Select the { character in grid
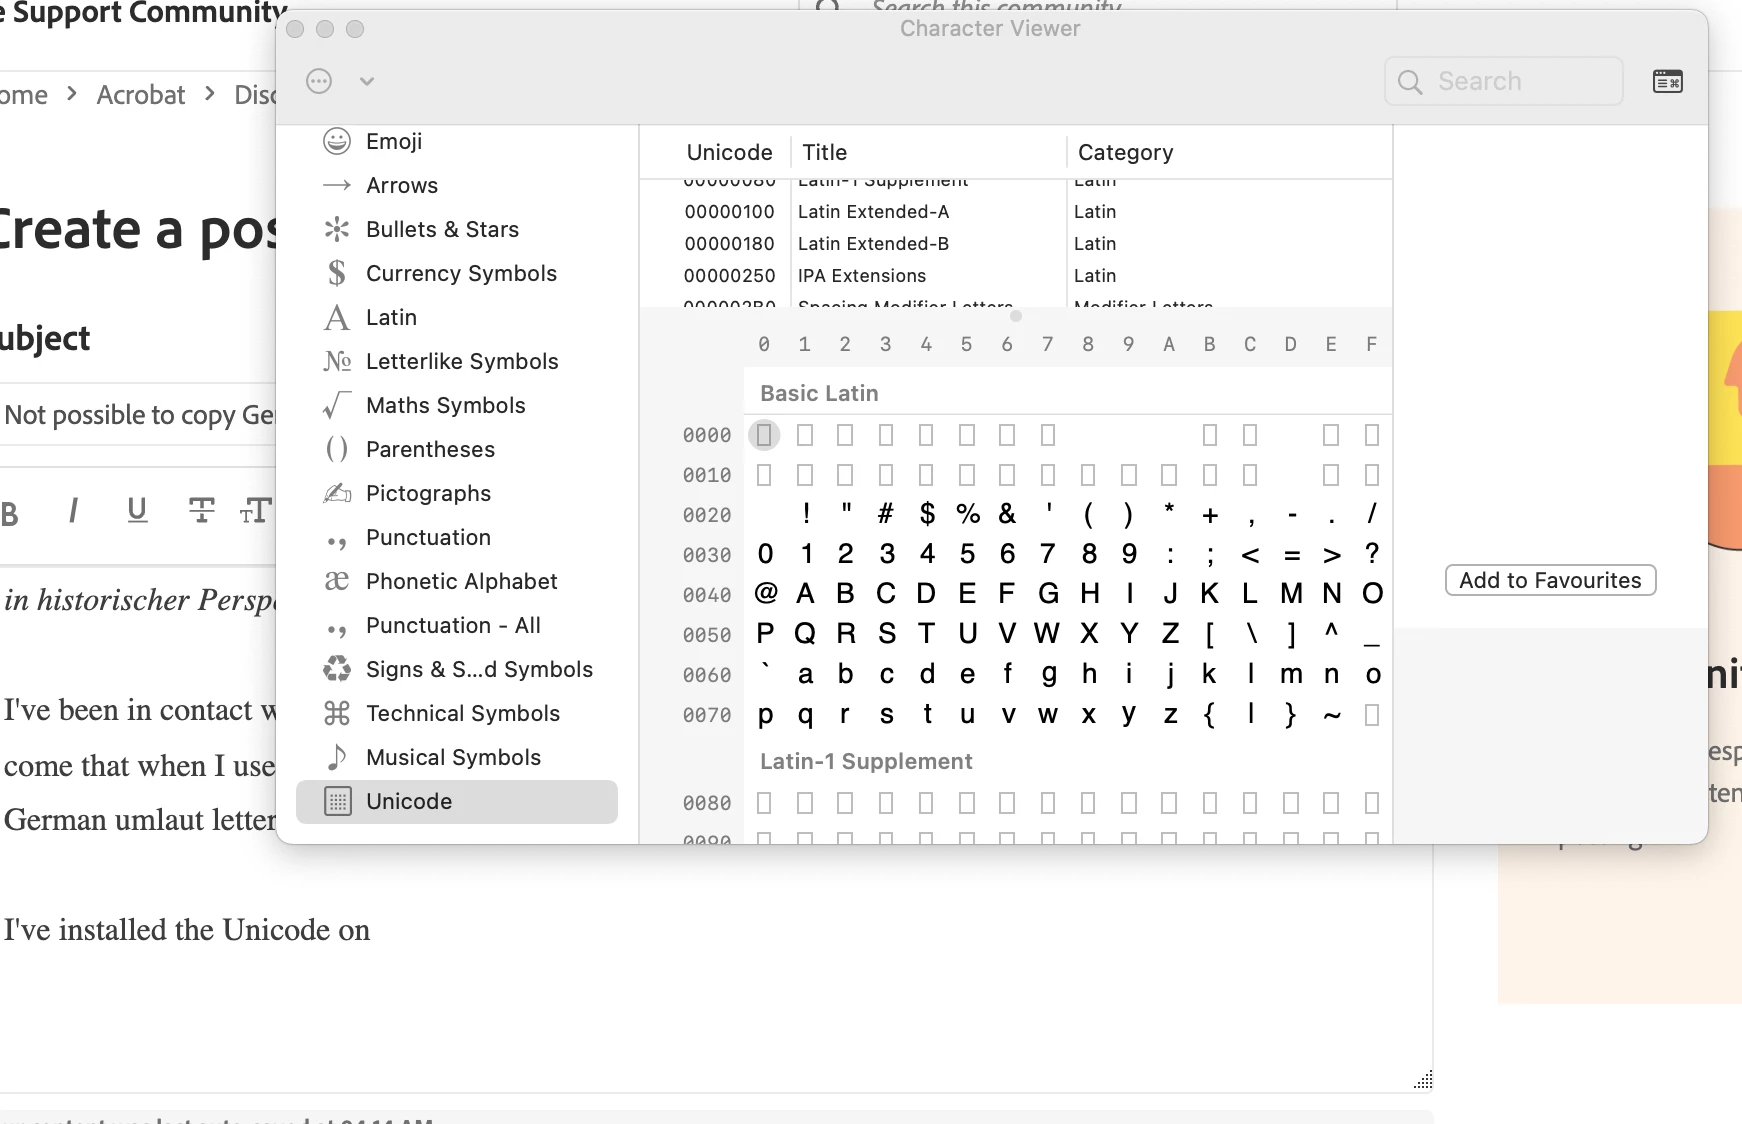 1210,714
